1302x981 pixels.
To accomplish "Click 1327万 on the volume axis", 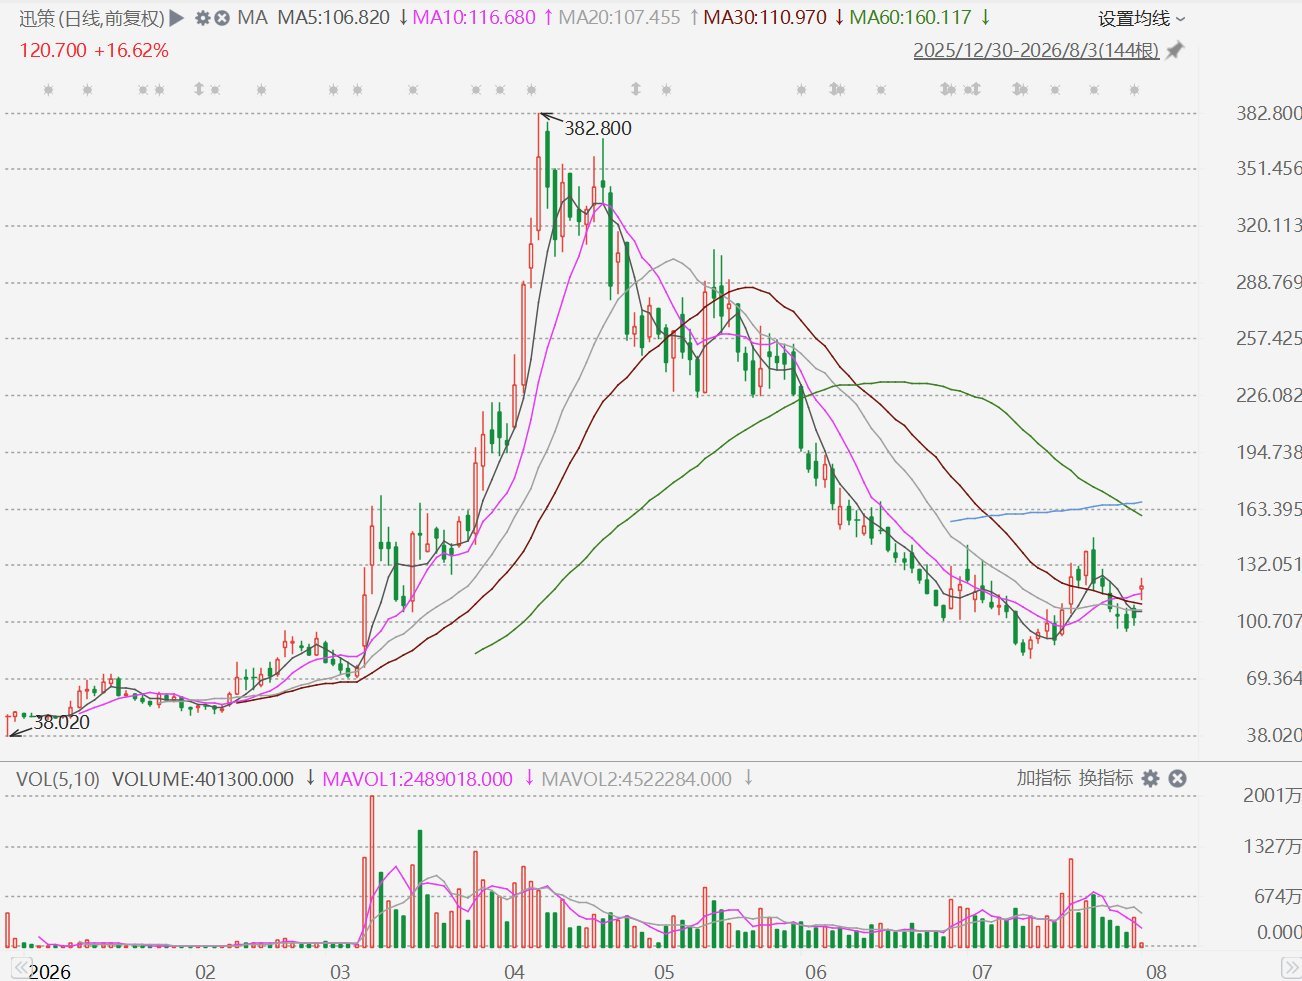I will pyautogui.click(x=1272, y=846).
